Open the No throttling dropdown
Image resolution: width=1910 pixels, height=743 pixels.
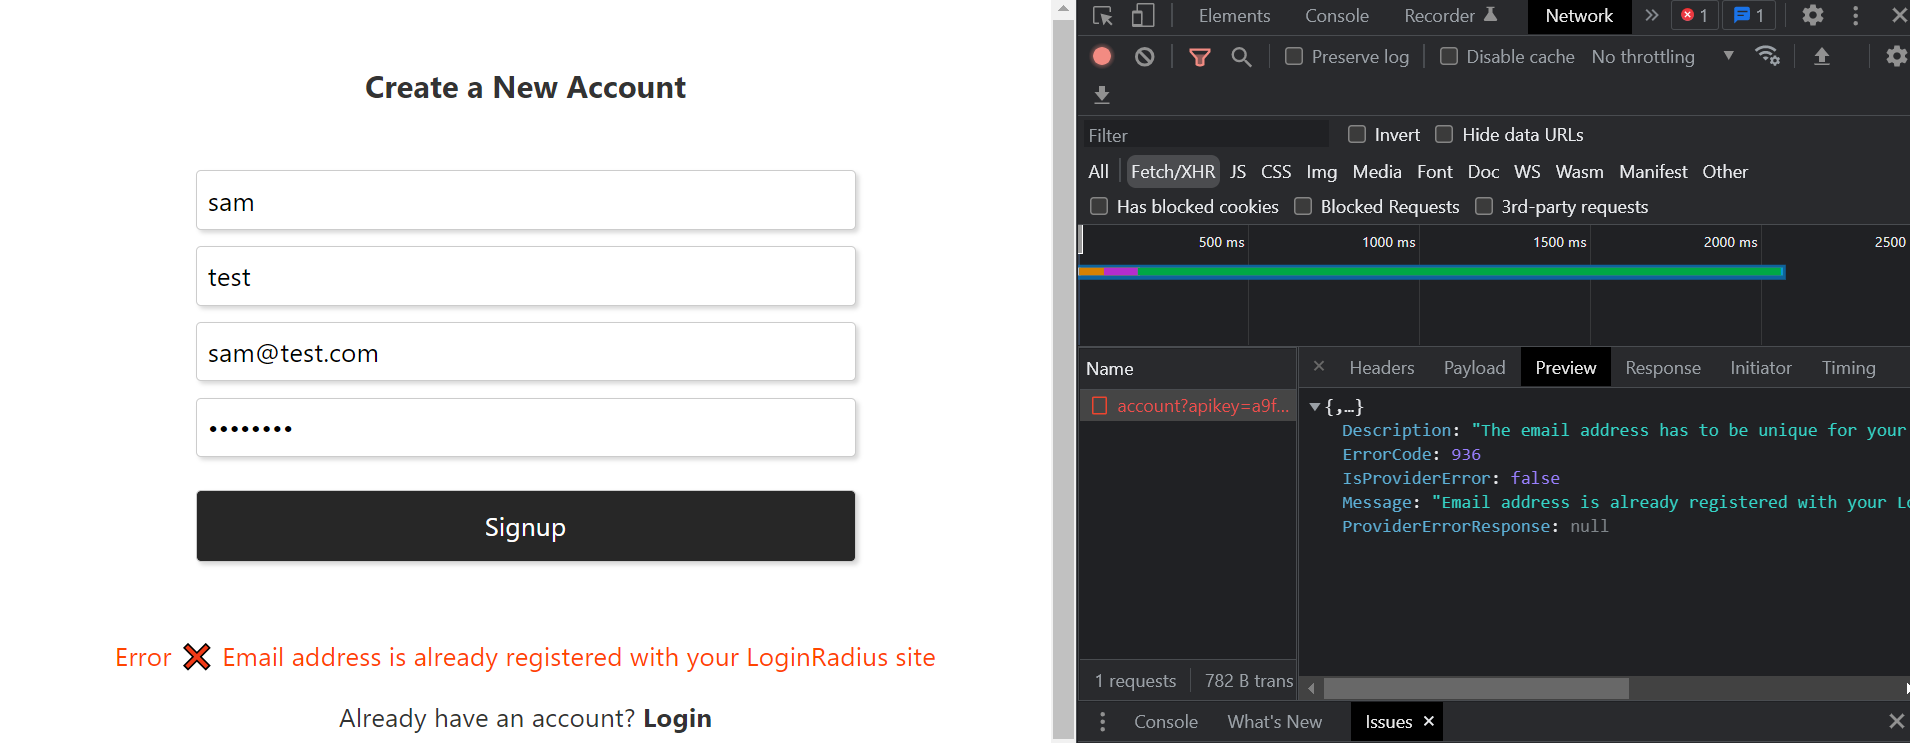coord(1662,57)
